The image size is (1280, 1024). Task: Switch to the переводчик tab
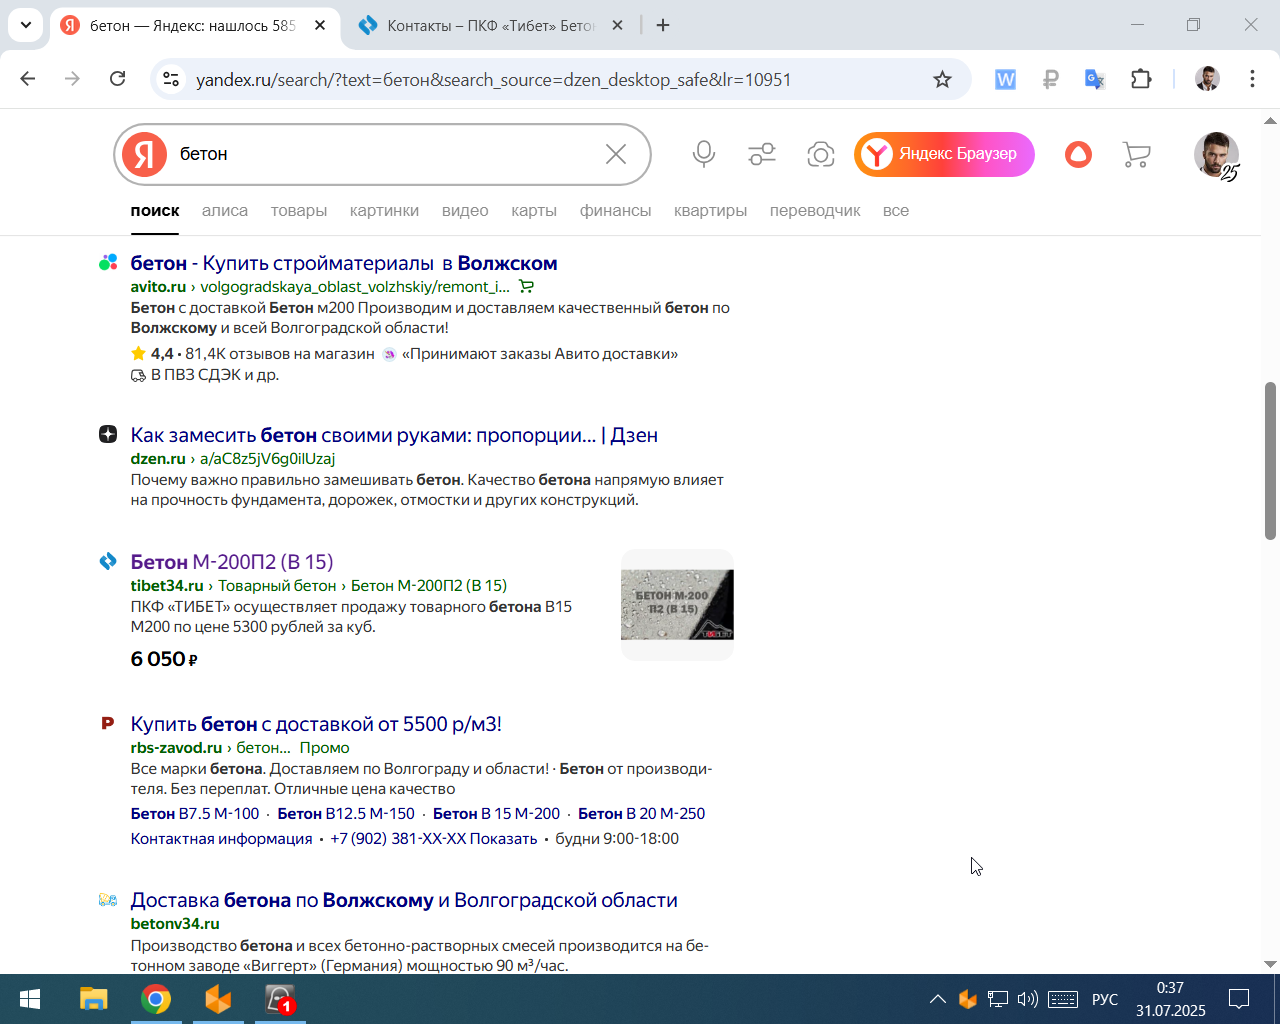point(815,211)
